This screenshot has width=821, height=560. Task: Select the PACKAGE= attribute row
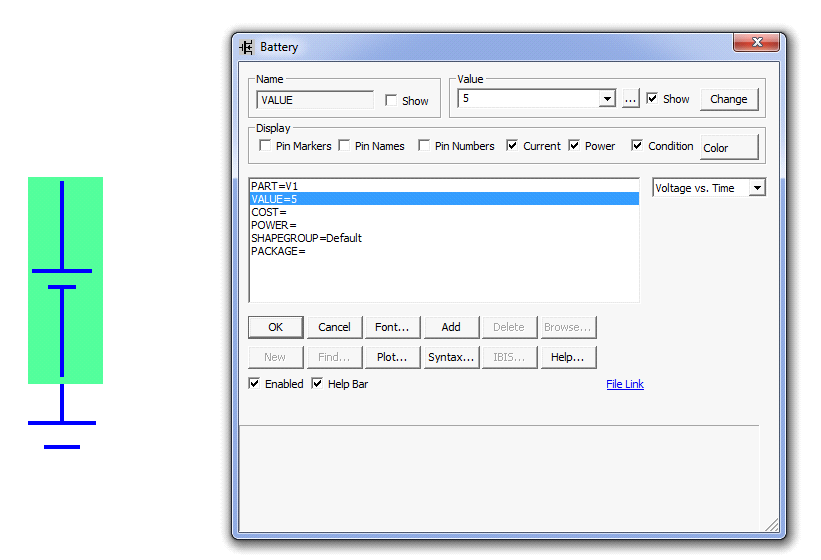click(x=444, y=251)
